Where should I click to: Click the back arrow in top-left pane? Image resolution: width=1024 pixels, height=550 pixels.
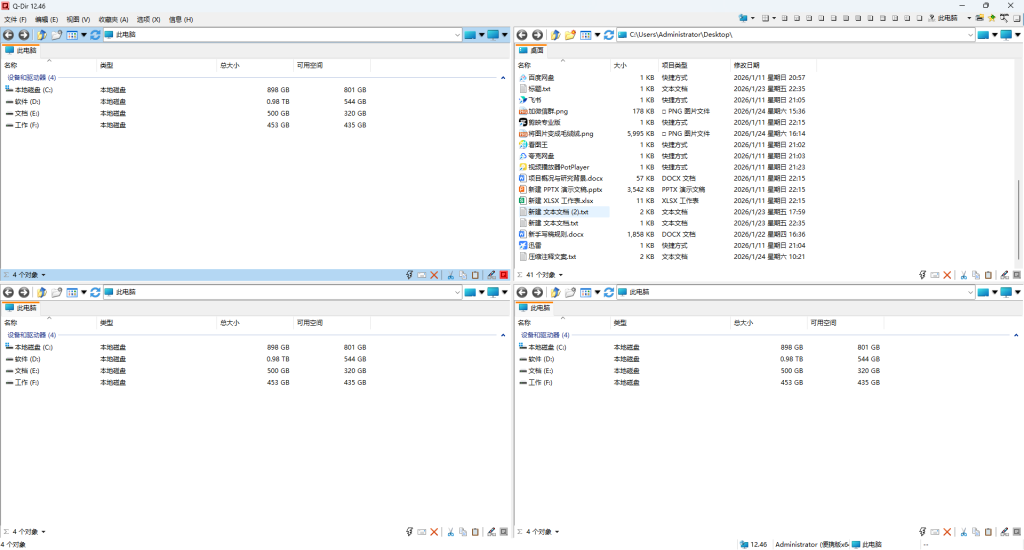9,35
